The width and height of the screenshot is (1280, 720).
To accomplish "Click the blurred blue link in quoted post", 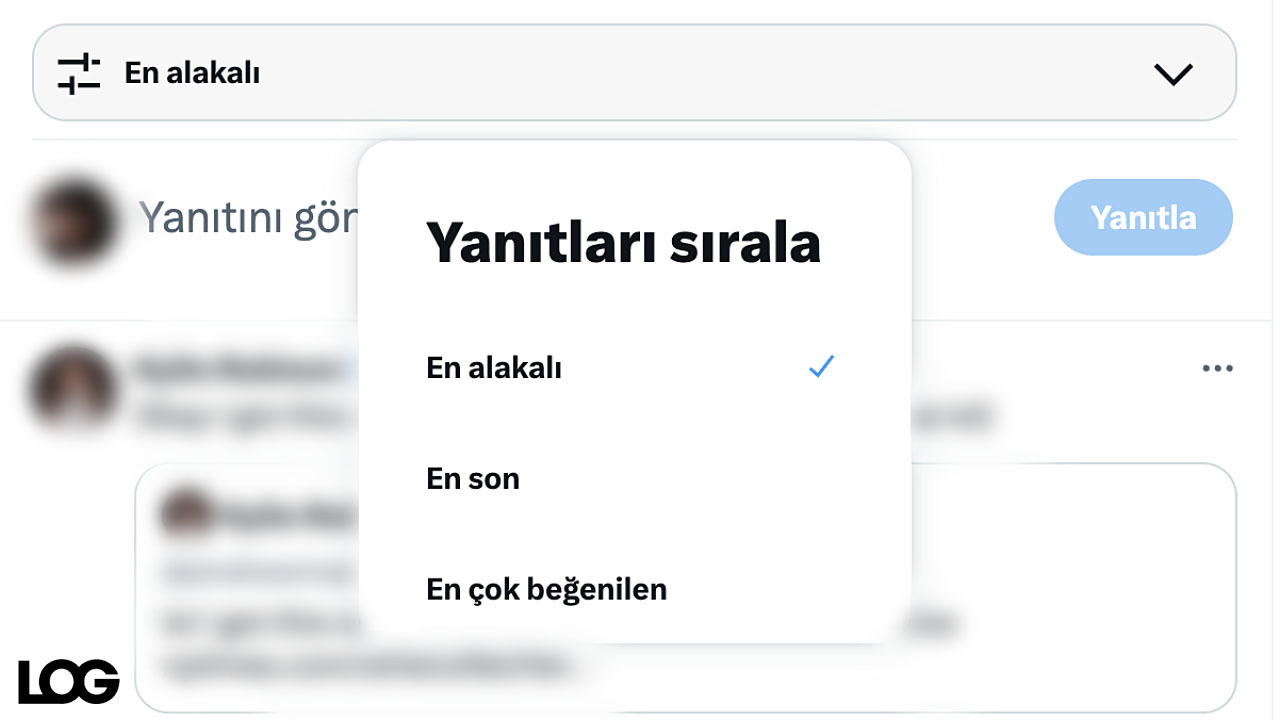I will [x=258, y=572].
